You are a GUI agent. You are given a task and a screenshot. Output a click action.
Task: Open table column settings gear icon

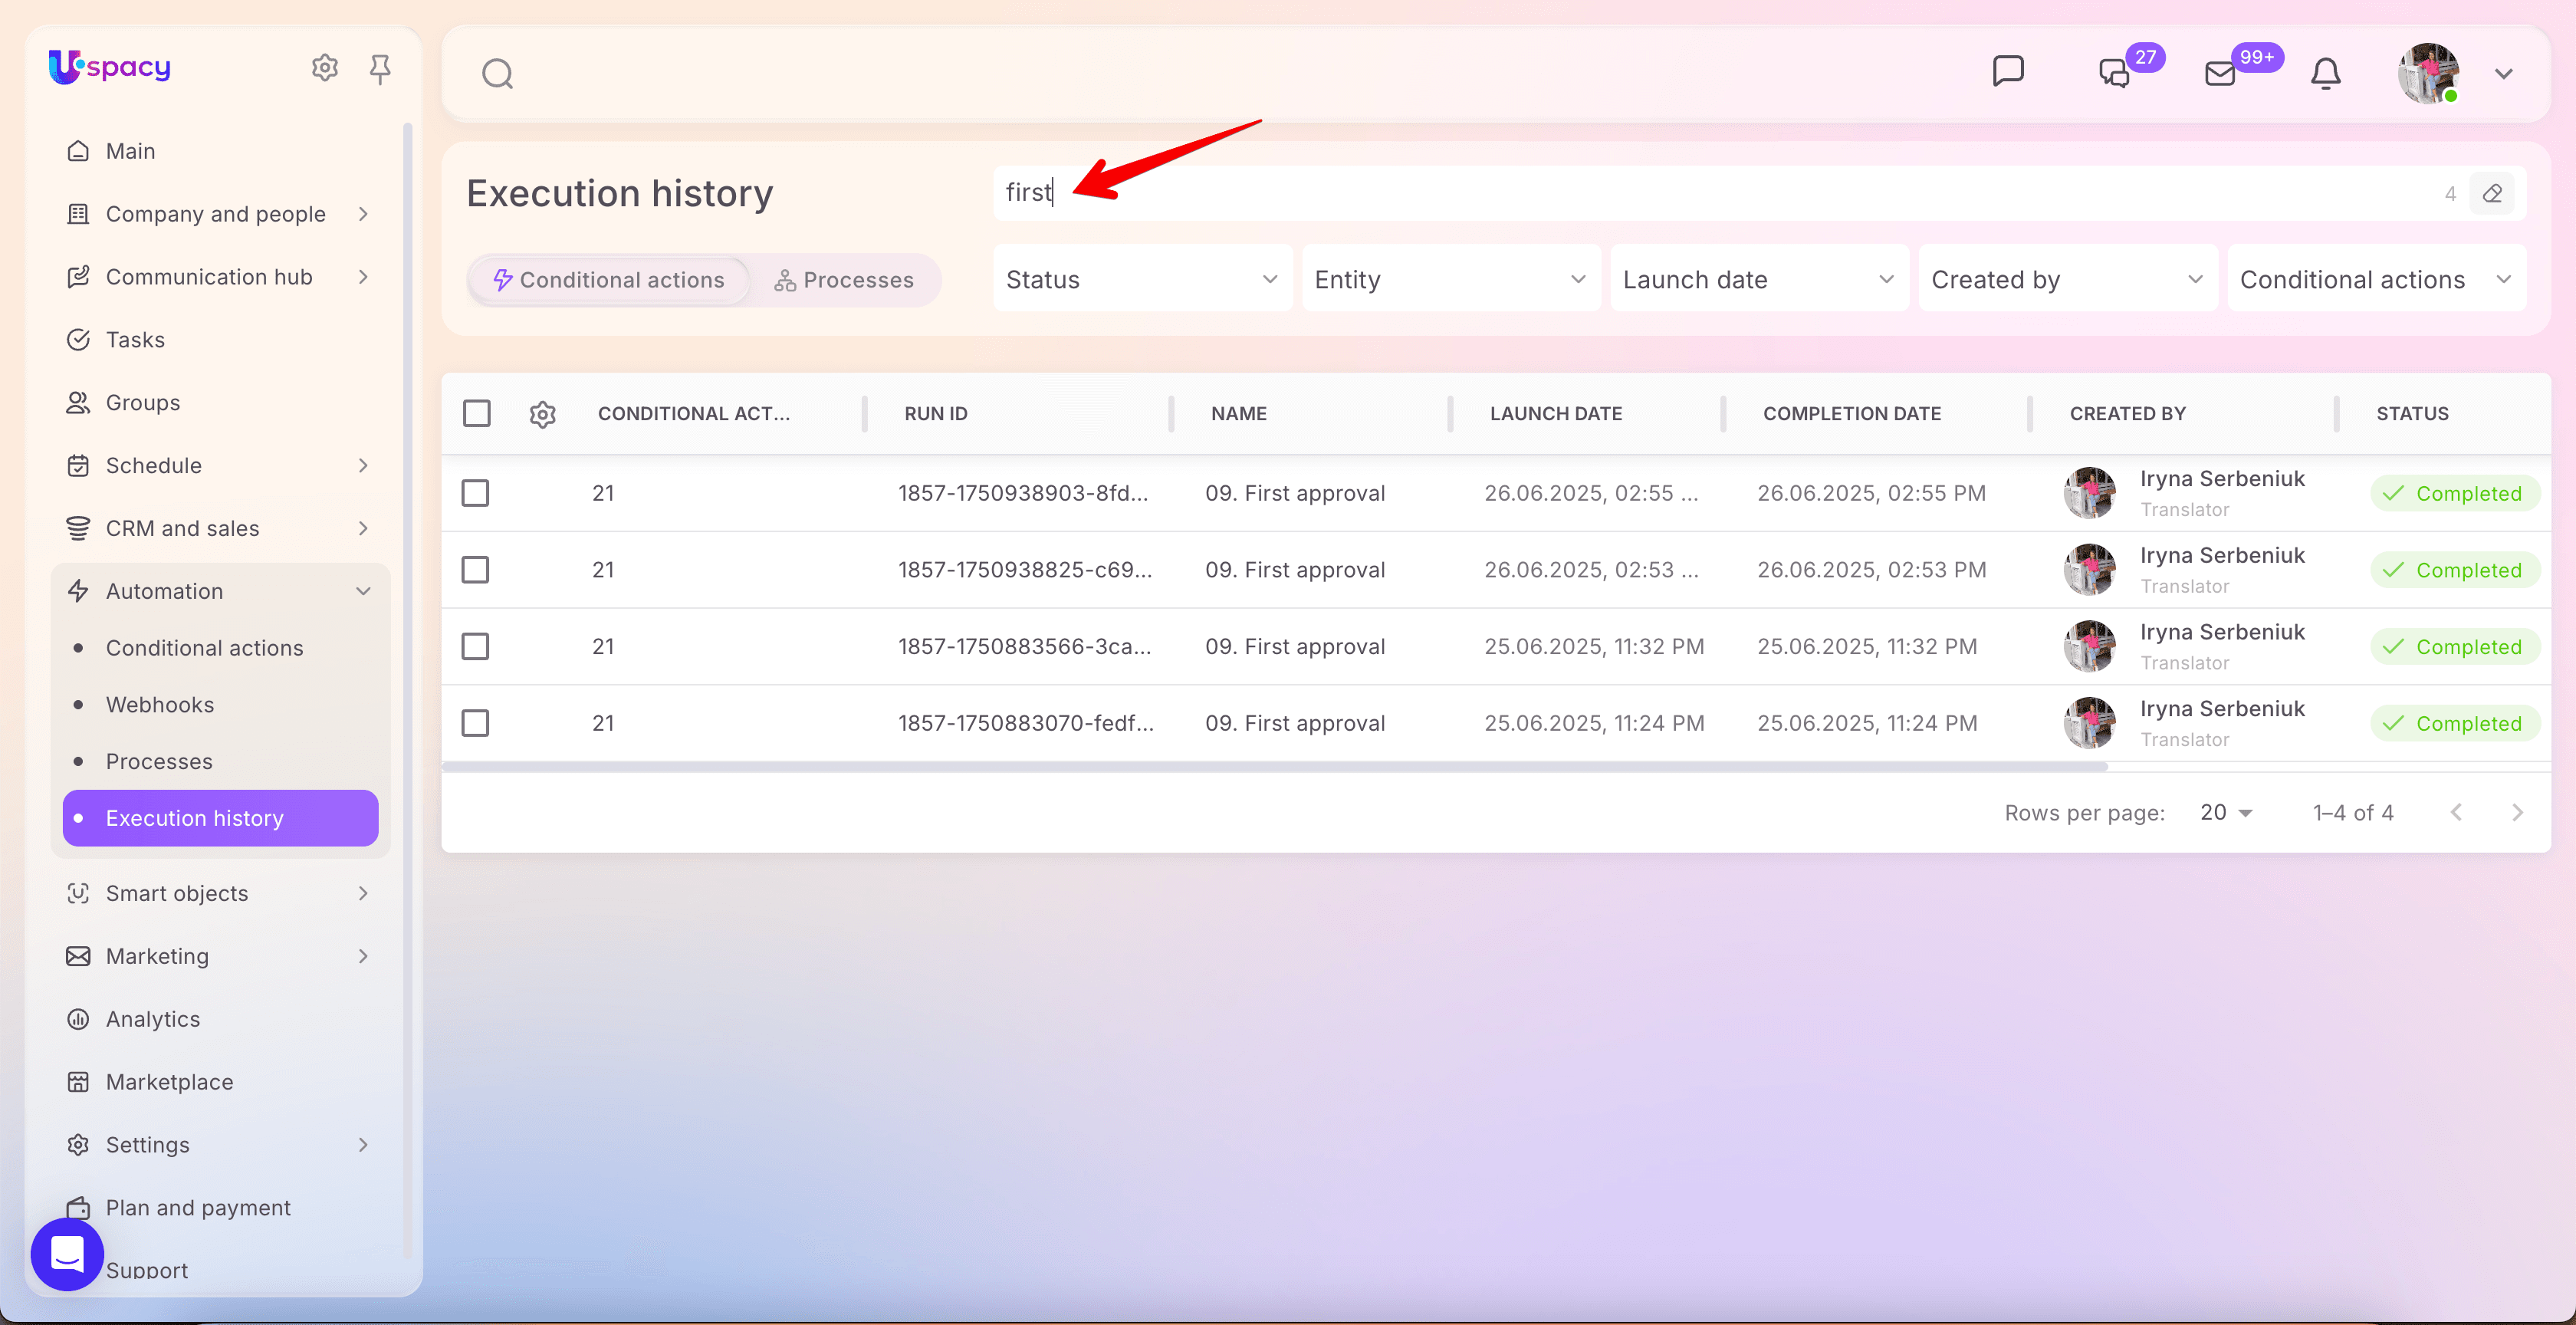point(542,414)
